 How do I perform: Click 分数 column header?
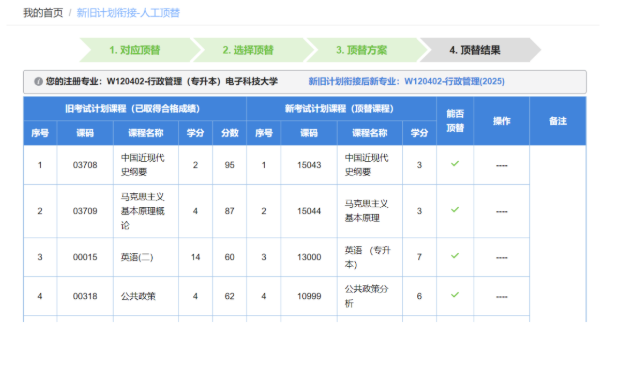point(230,133)
